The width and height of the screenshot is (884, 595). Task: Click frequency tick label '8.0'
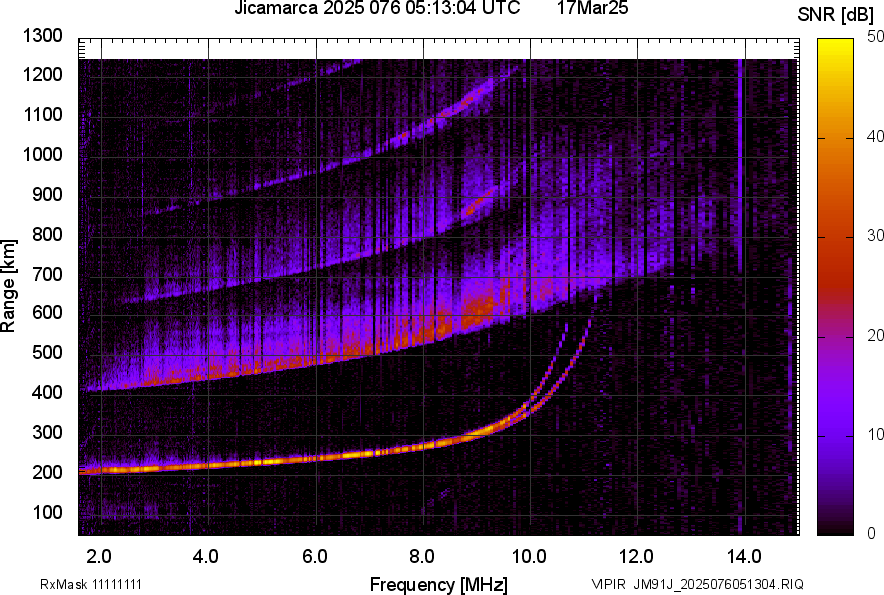[422, 557]
